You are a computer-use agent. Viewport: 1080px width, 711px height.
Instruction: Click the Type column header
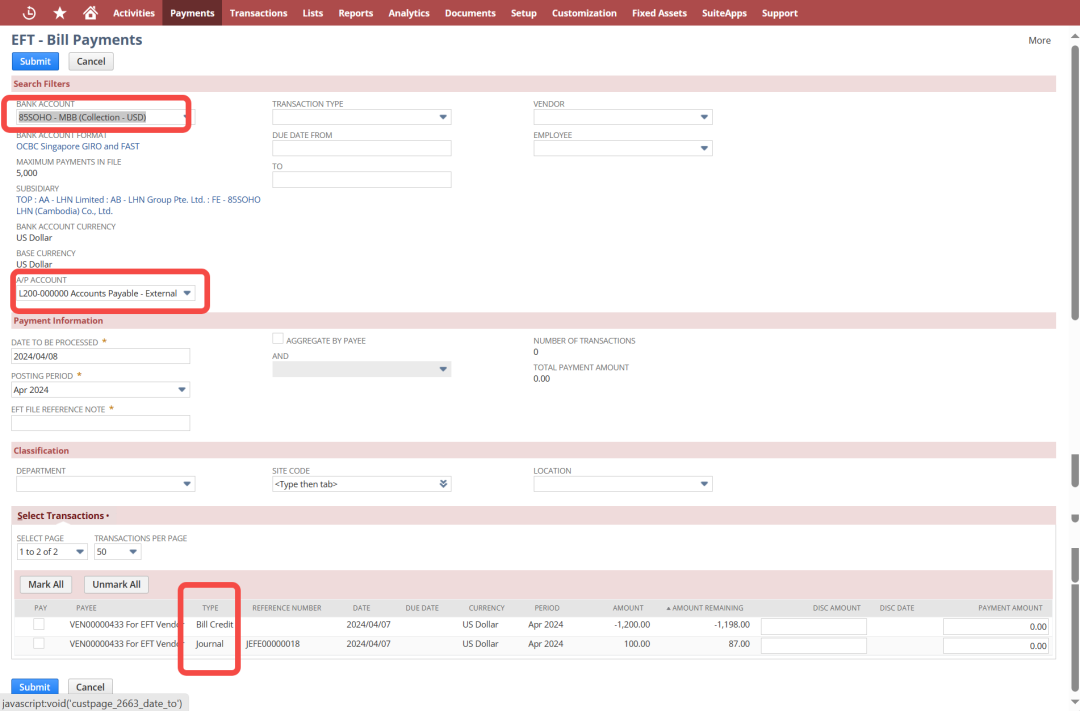[210, 608]
